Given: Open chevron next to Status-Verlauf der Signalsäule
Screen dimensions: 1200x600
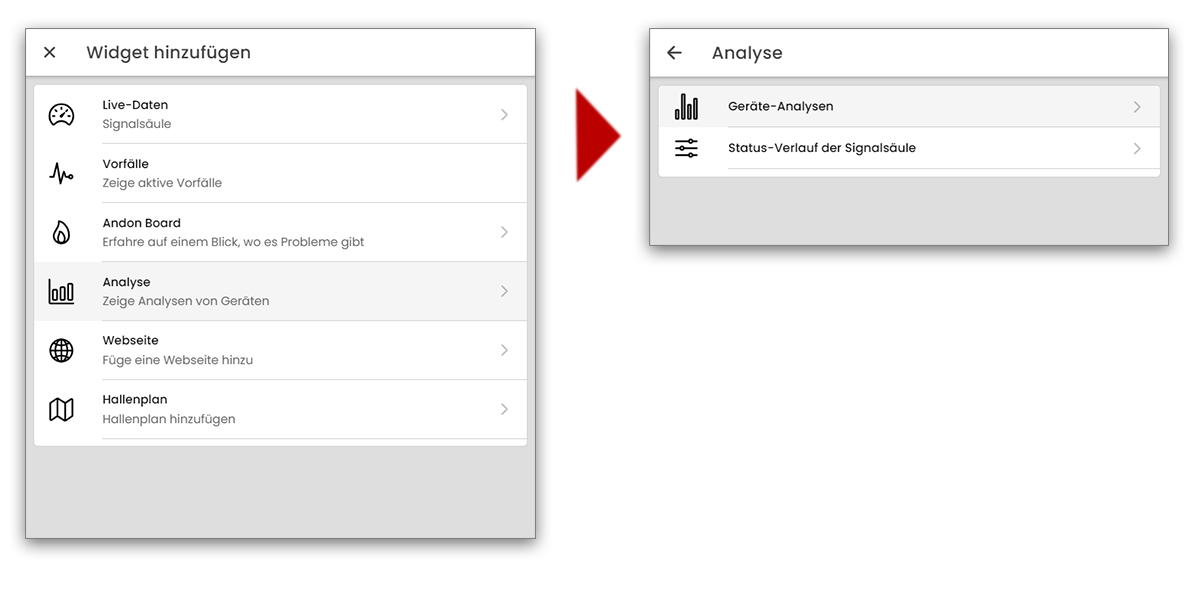Looking at the screenshot, I should click(x=1137, y=149).
